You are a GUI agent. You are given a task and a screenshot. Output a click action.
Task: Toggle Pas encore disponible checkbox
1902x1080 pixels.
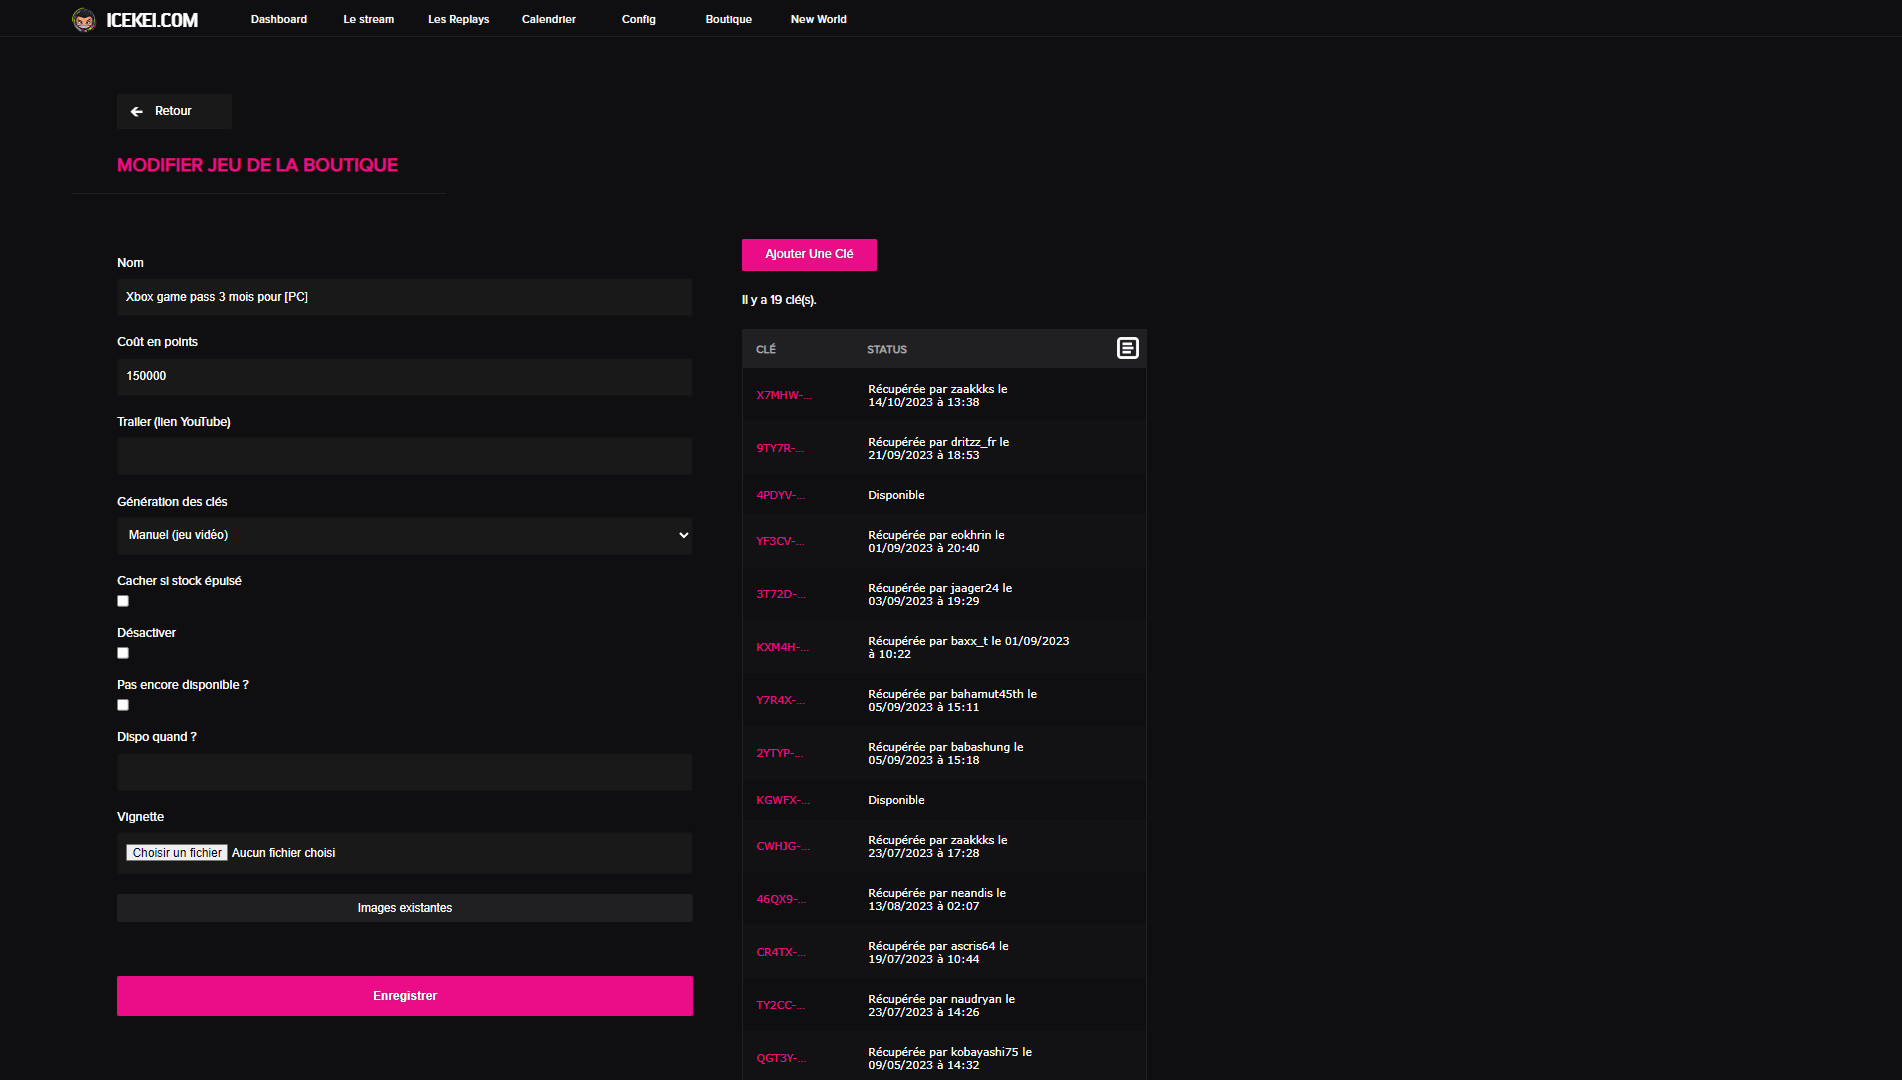click(123, 705)
